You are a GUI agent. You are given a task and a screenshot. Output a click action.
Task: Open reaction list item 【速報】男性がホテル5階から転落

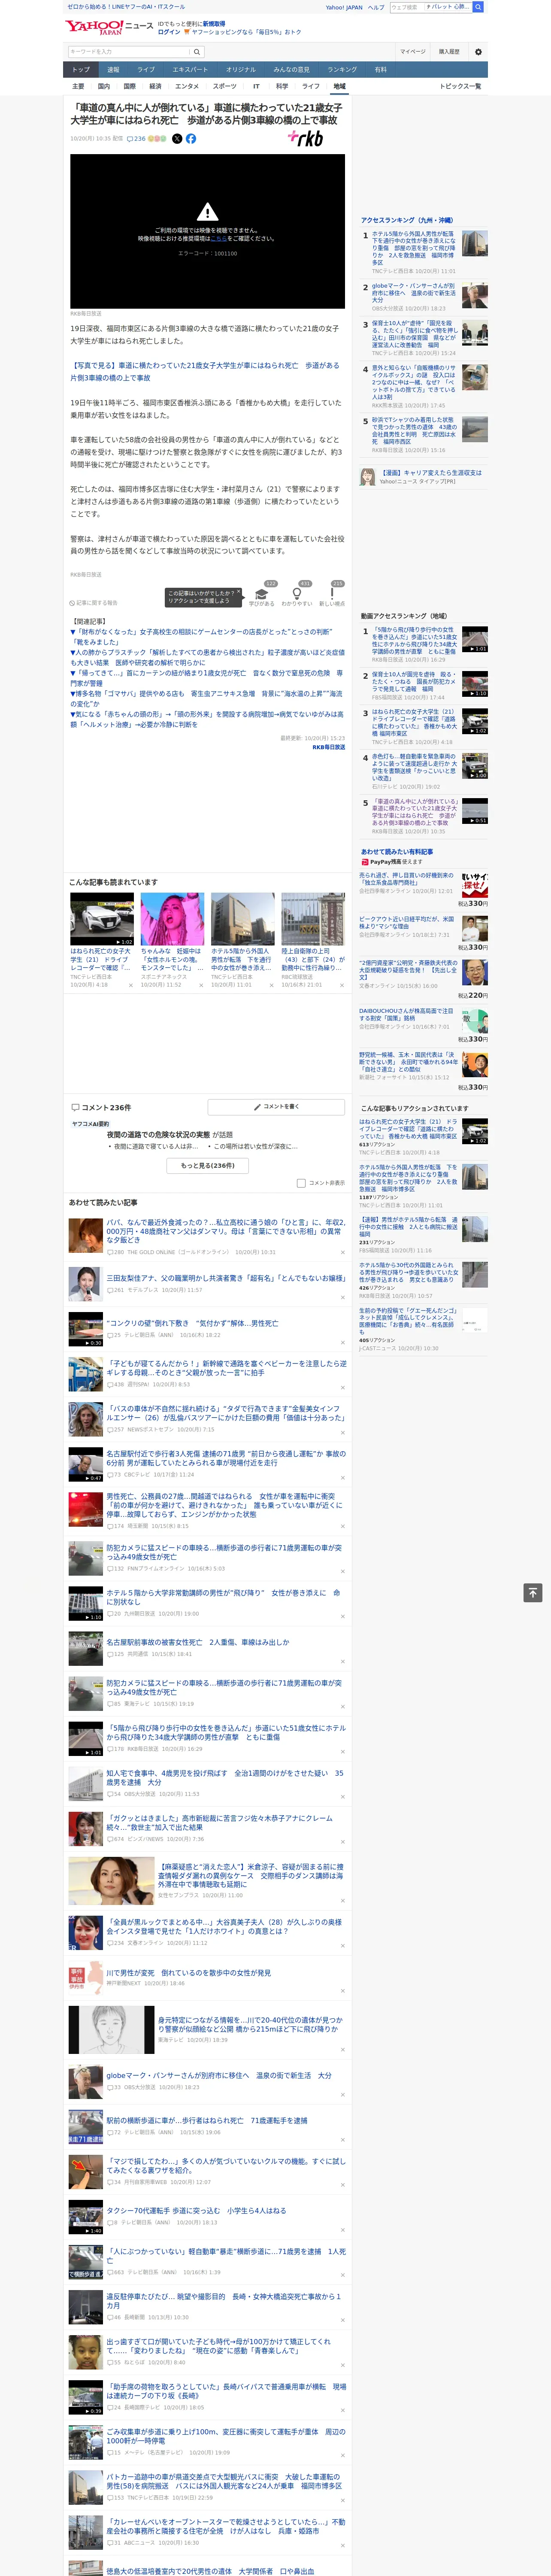409,1227
